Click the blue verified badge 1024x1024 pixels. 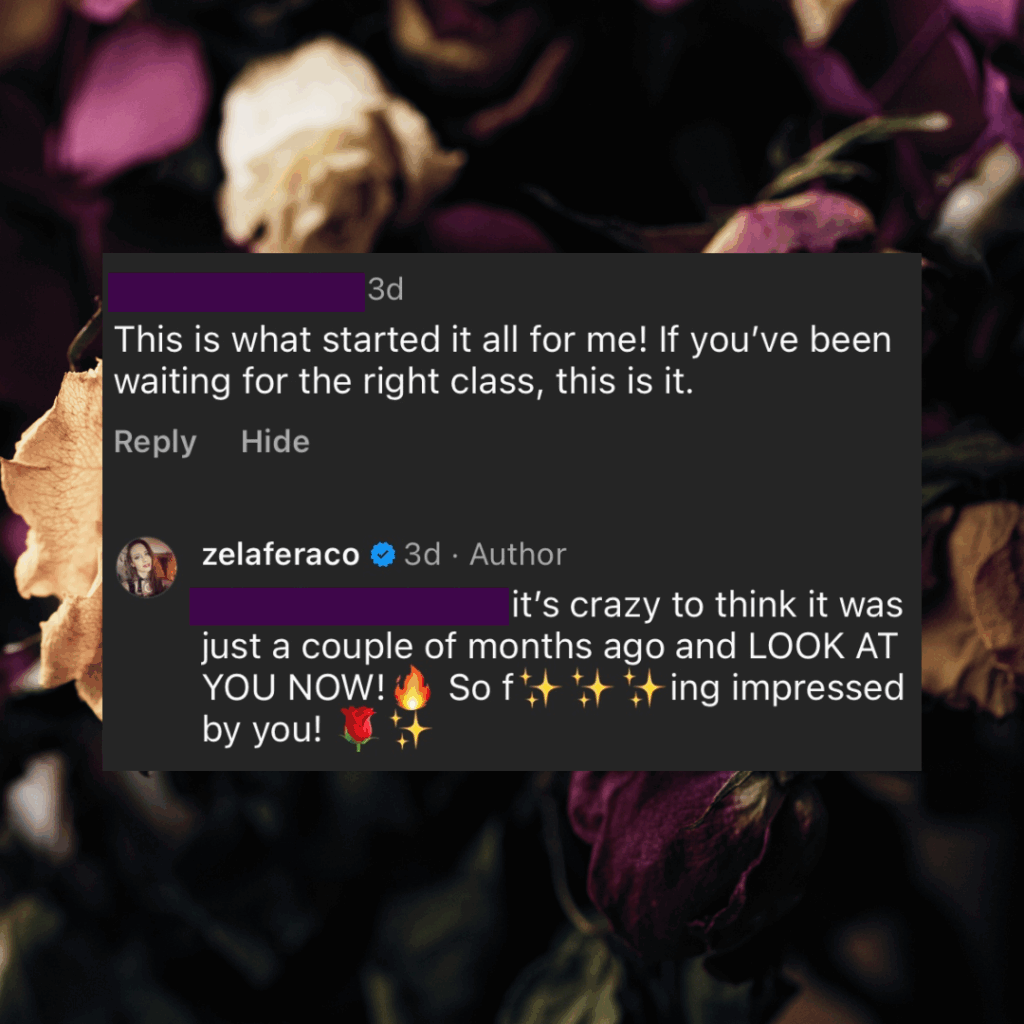(x=383, y=554)
